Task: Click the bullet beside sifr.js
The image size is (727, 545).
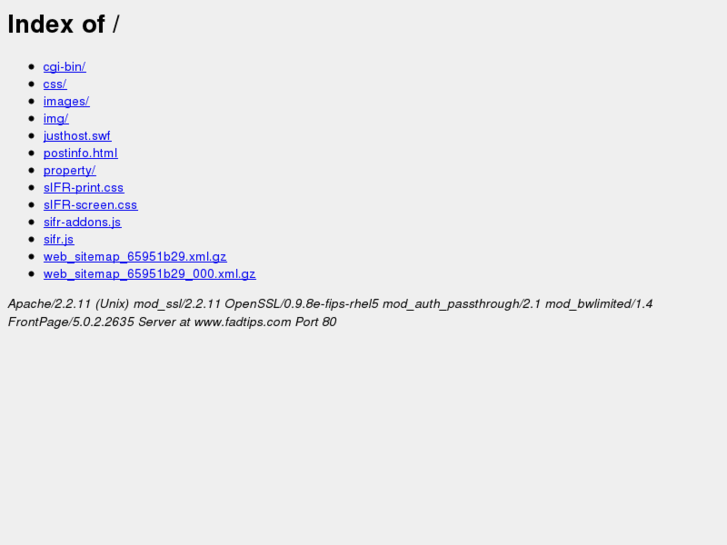Action: click(x=32, y=239)
